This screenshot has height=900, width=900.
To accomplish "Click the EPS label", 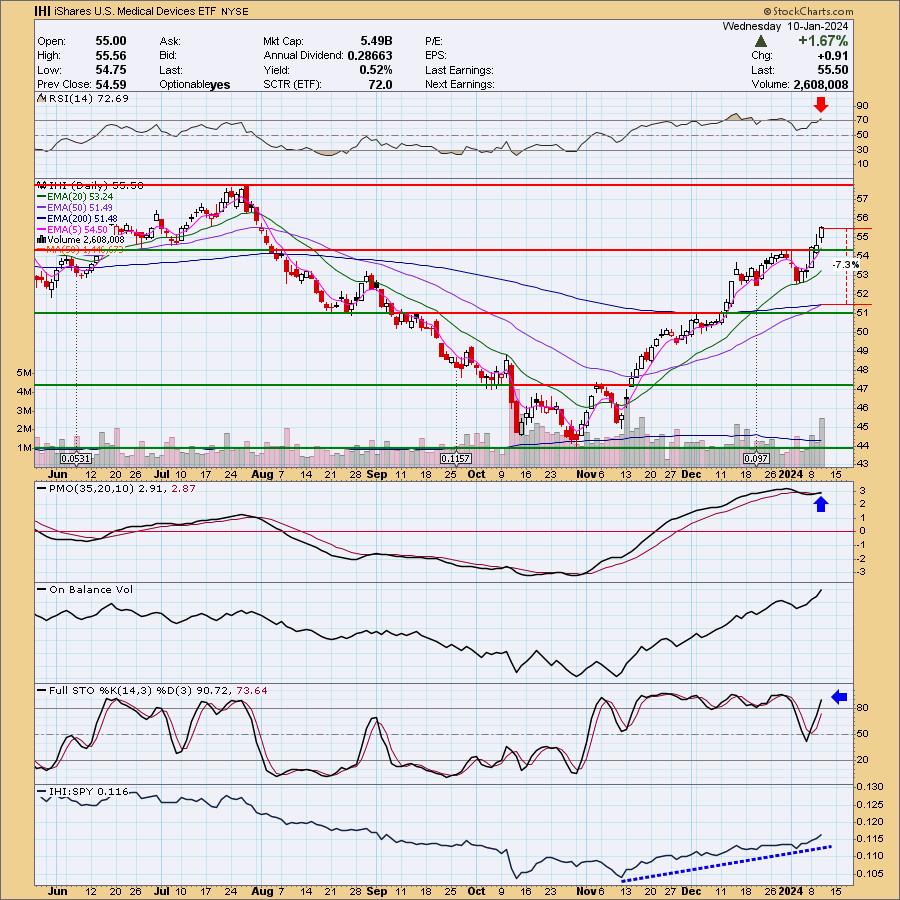I will coord(436,56).
